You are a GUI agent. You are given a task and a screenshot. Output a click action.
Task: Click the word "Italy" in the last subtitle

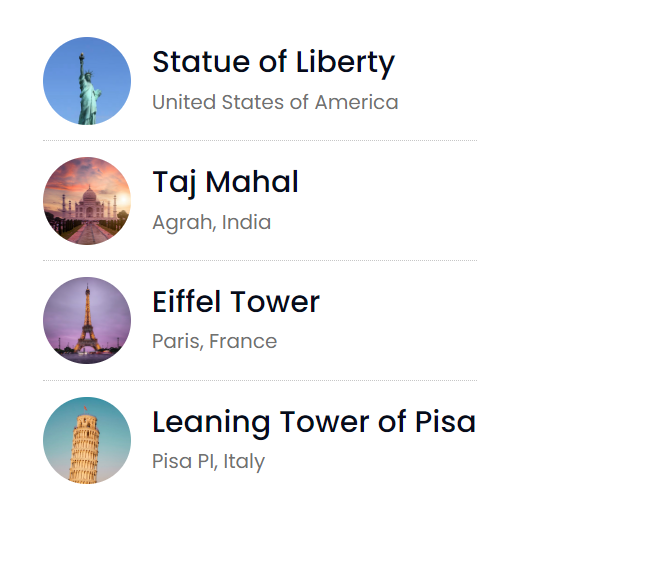coord(244,462)
